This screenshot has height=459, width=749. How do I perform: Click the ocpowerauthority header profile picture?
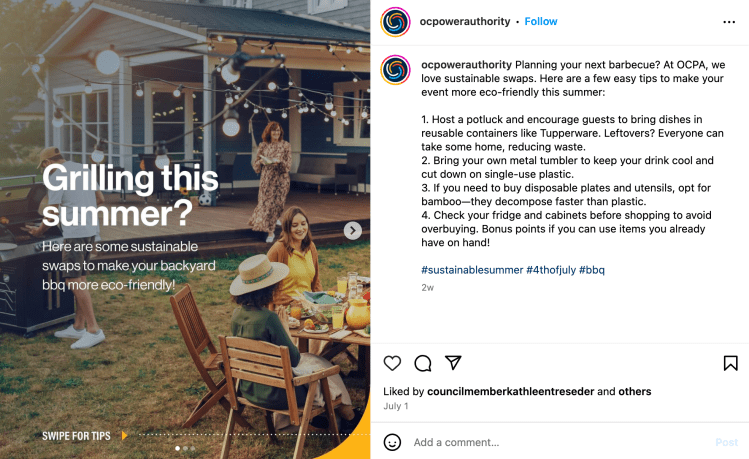[395, 22]
